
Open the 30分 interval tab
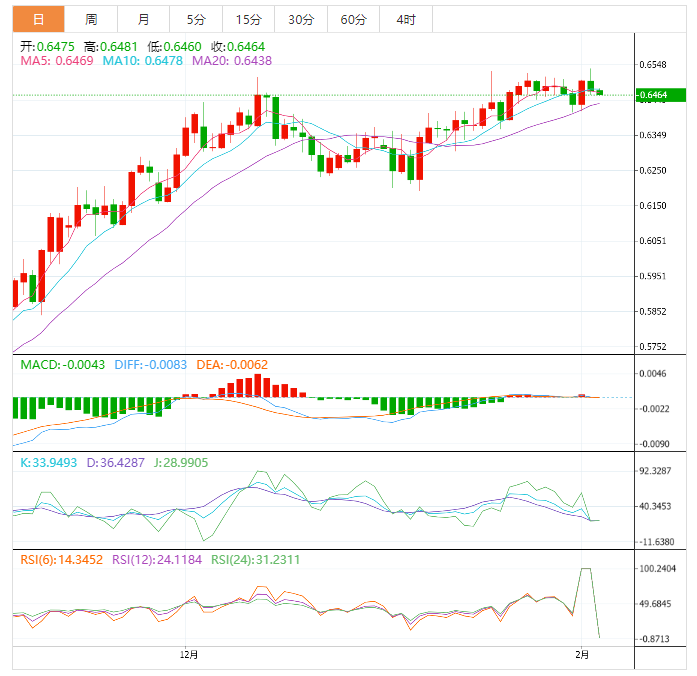(x=300, y=19)
